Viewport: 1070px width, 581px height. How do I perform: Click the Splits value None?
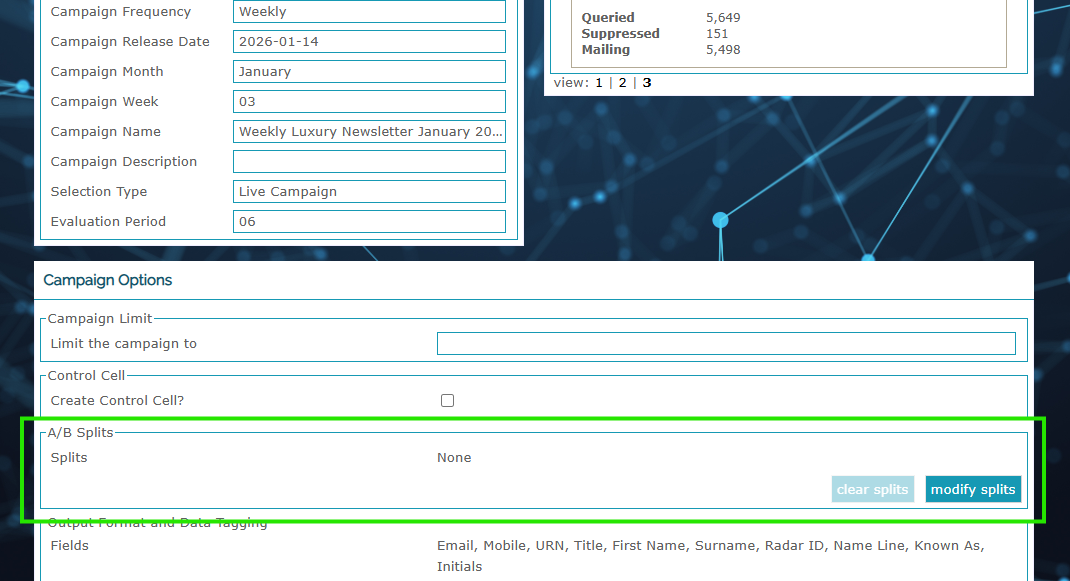tap(454, 457)
